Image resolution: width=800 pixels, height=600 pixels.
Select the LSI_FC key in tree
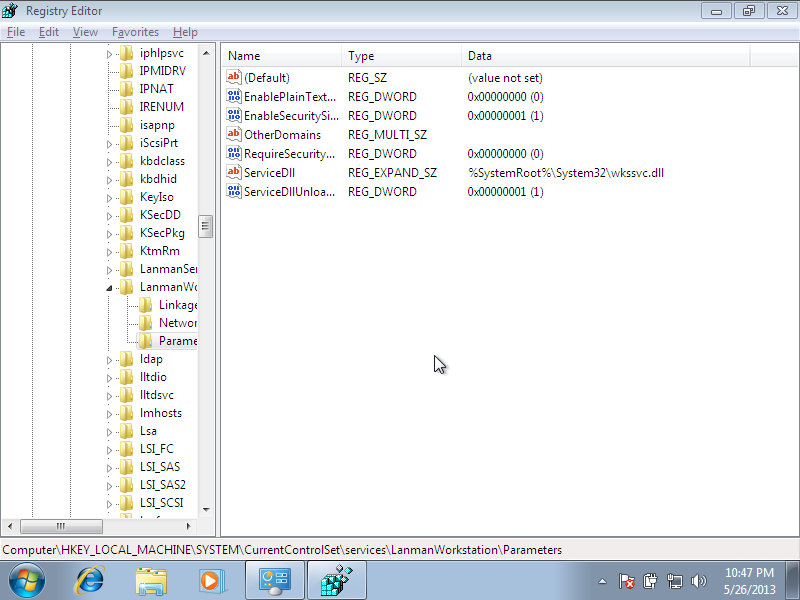[157, 449]
